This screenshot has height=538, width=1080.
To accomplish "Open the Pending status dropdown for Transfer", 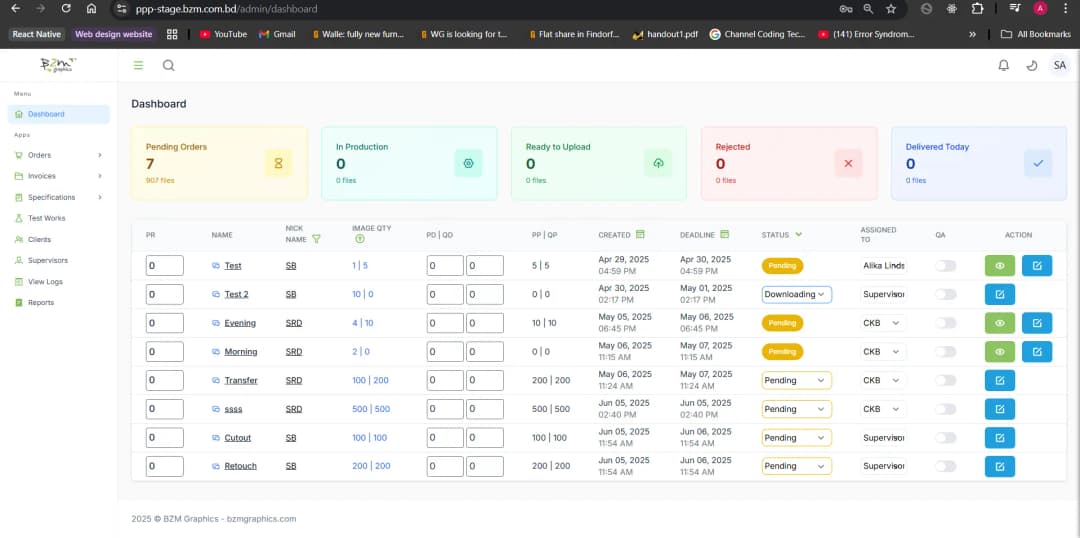I will pyautogui.click(x=796, y=380).
